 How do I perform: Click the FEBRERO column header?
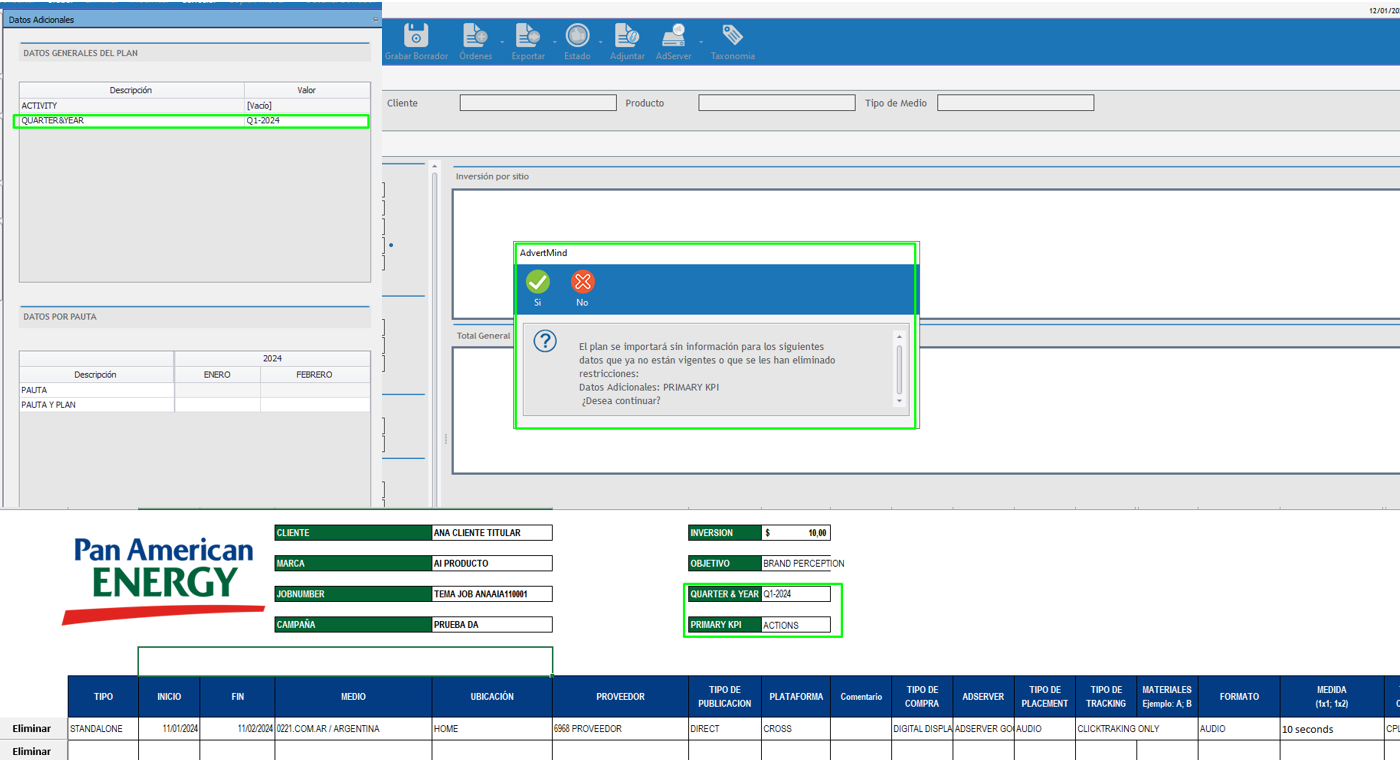click(315, 375)
